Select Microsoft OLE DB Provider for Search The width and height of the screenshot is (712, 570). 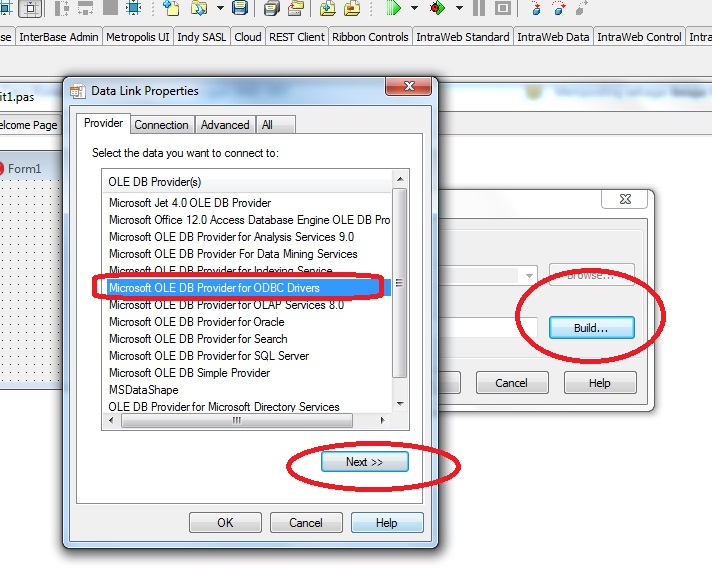point(198,339)
